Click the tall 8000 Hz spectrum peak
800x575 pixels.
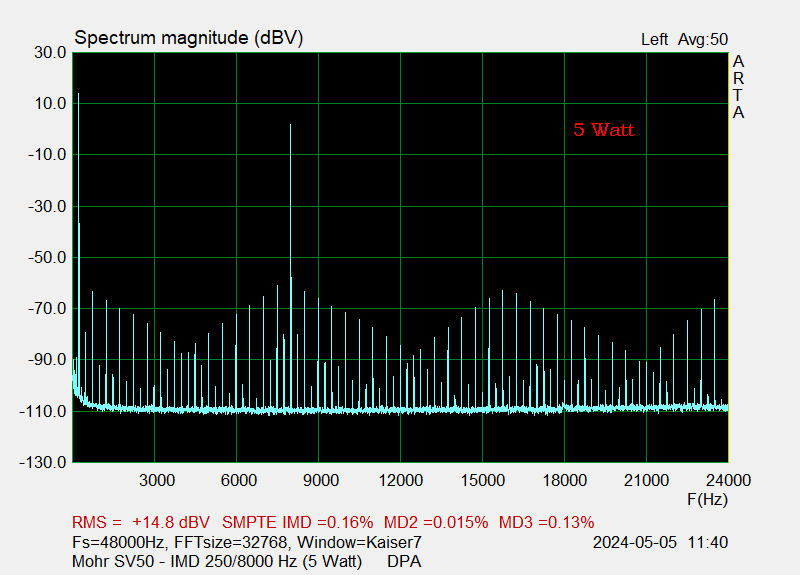[290, 265]
